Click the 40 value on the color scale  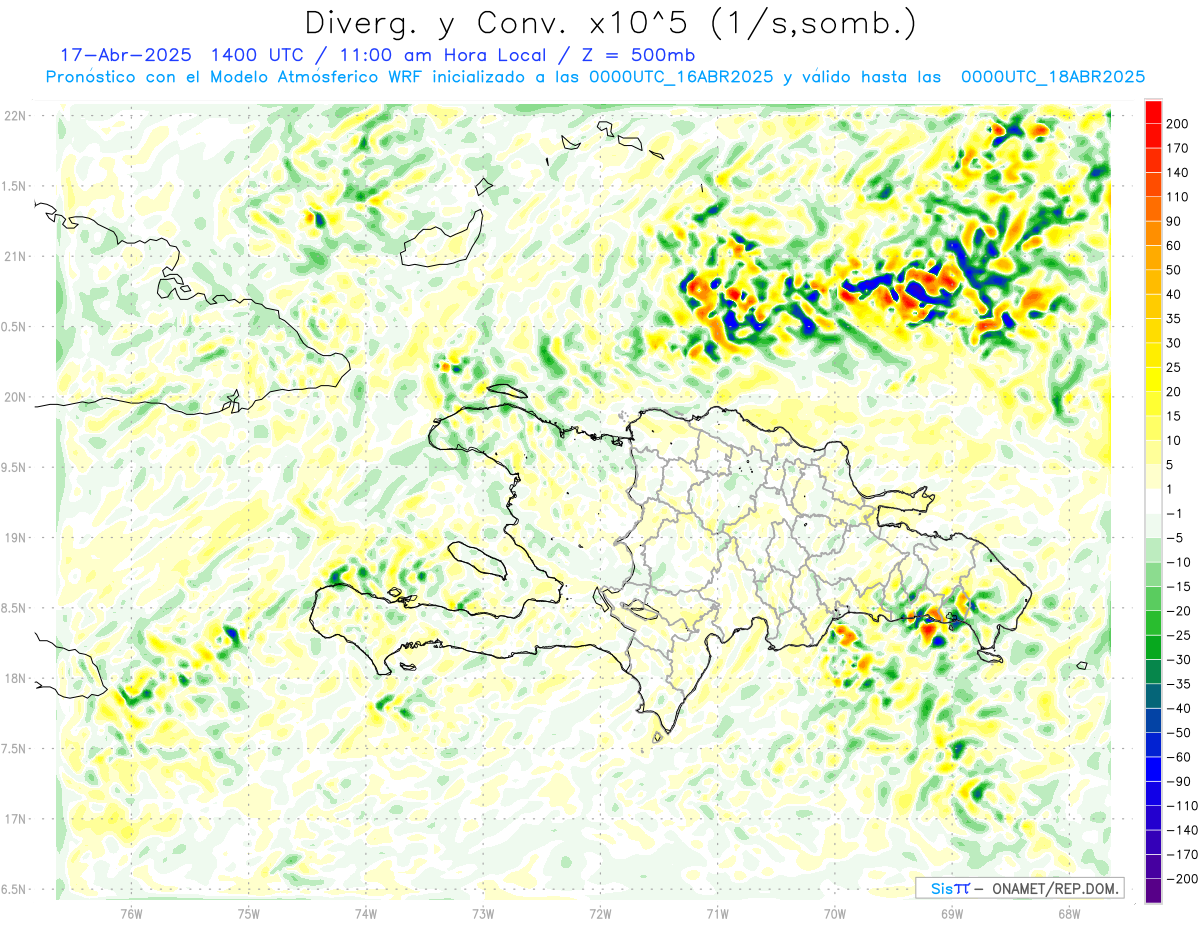click(1173, 295)
